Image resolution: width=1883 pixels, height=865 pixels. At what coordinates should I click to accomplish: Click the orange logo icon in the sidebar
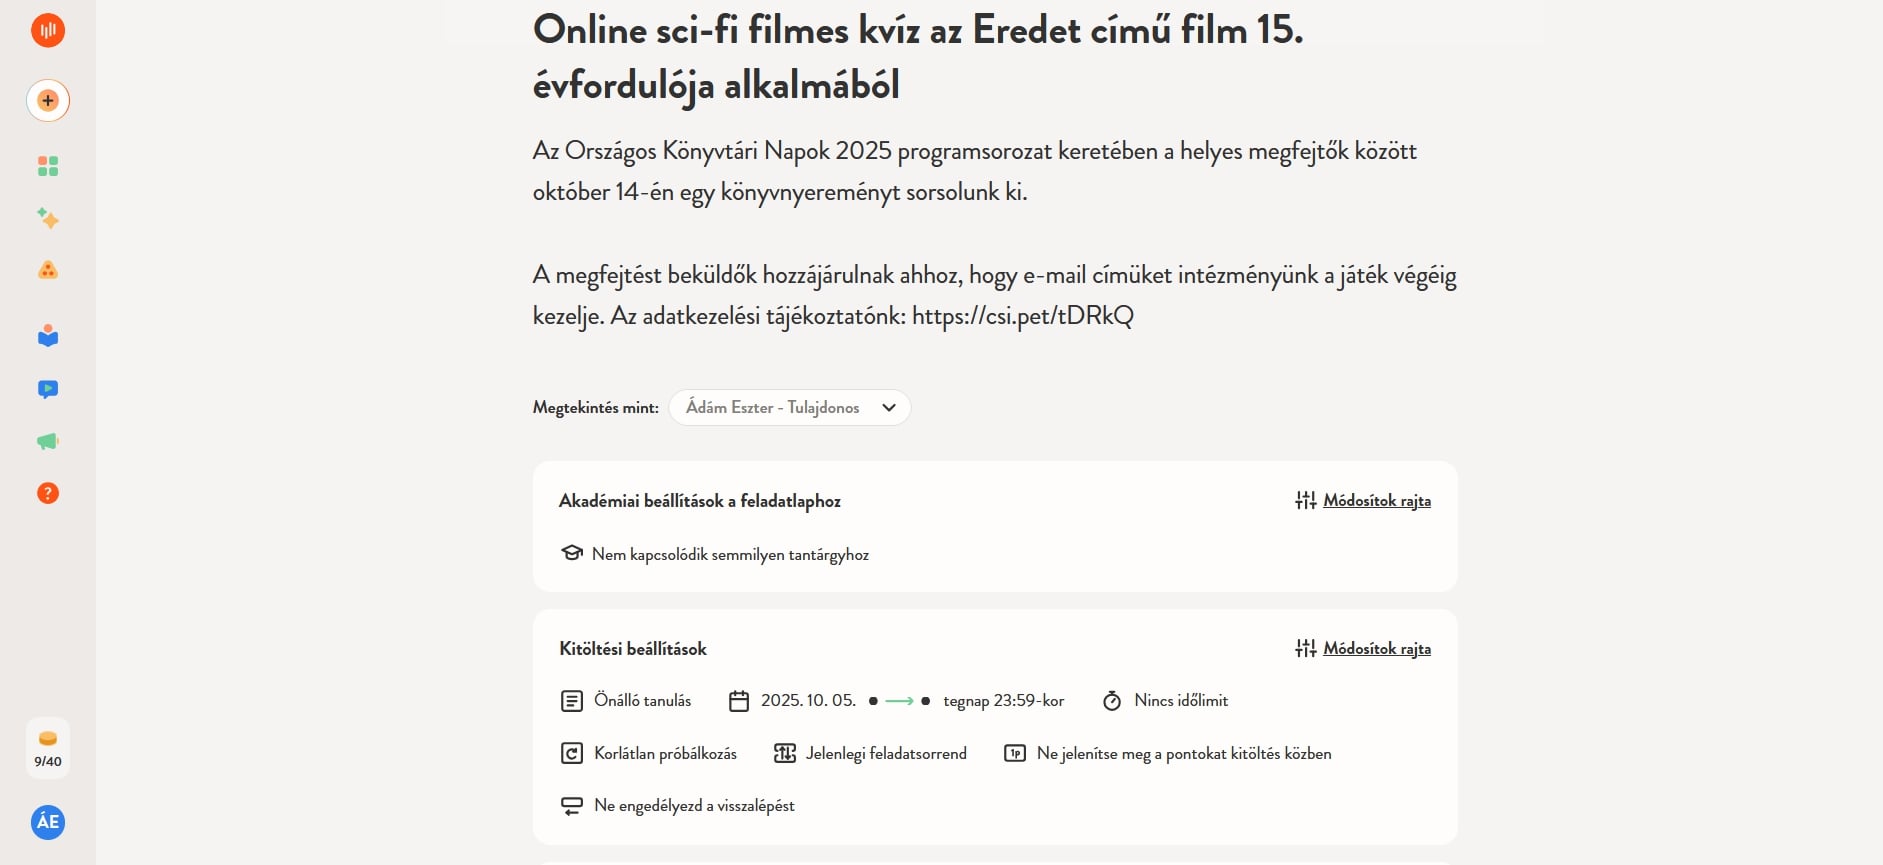click(47, 30)
